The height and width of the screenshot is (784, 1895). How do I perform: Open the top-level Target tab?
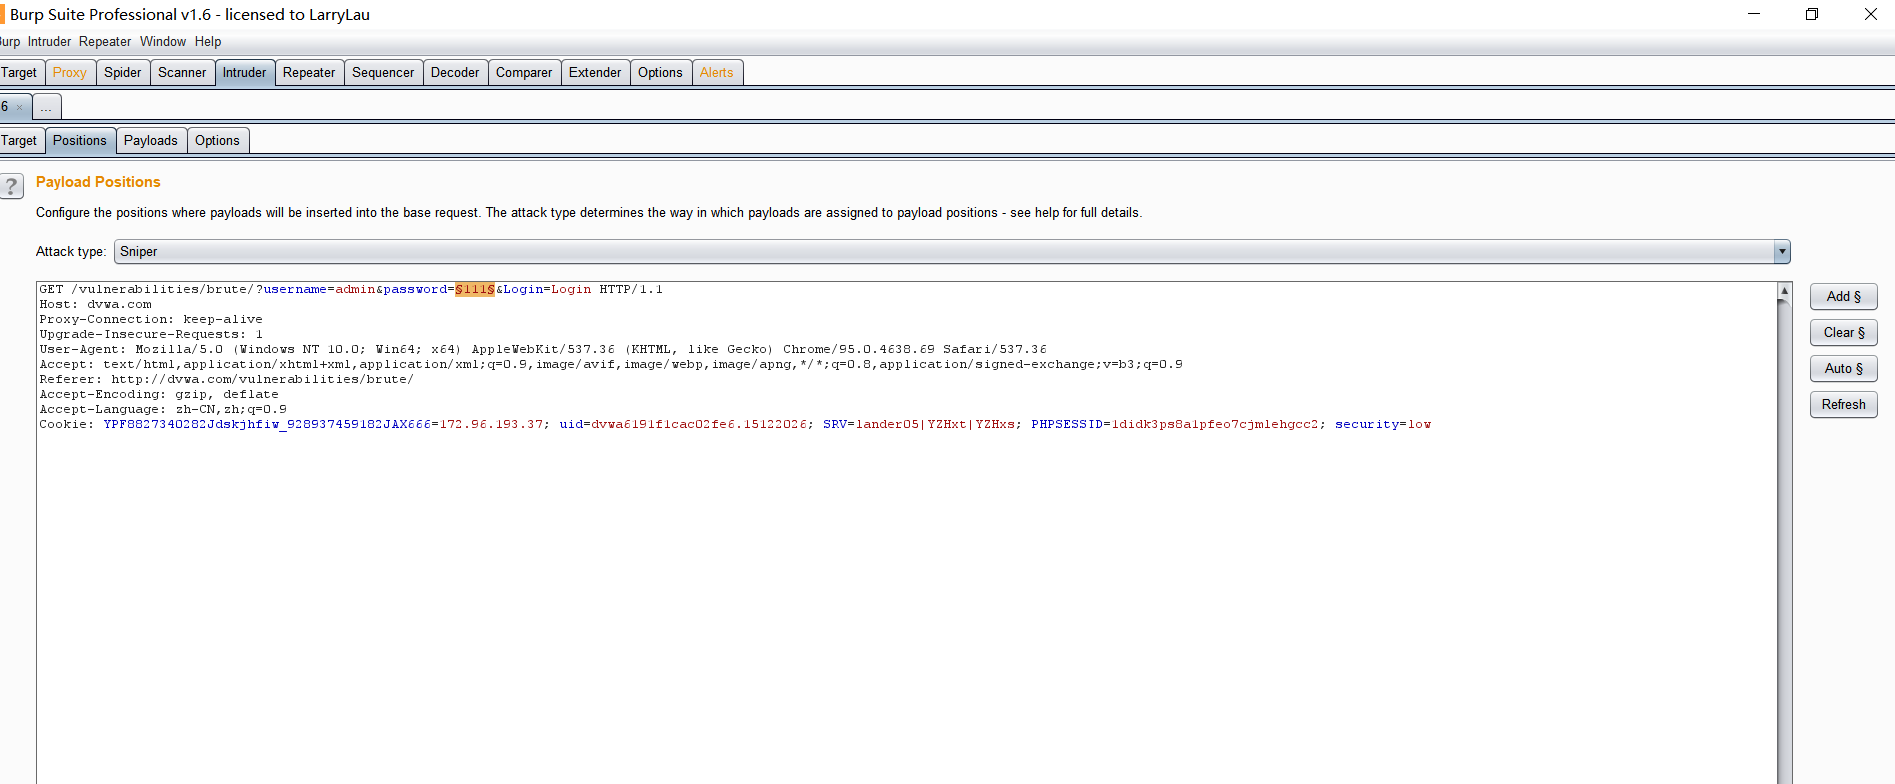click(20, 72)
